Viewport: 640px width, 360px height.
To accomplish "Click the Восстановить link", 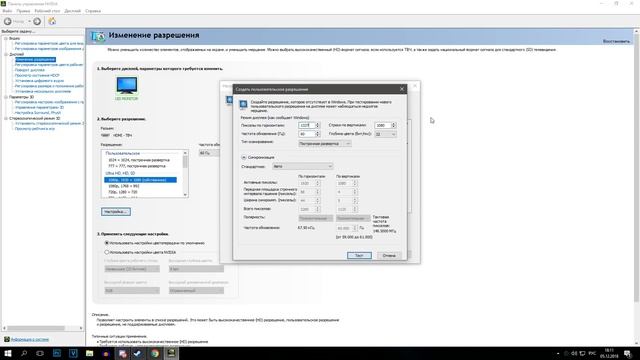I will pos(616,42).
